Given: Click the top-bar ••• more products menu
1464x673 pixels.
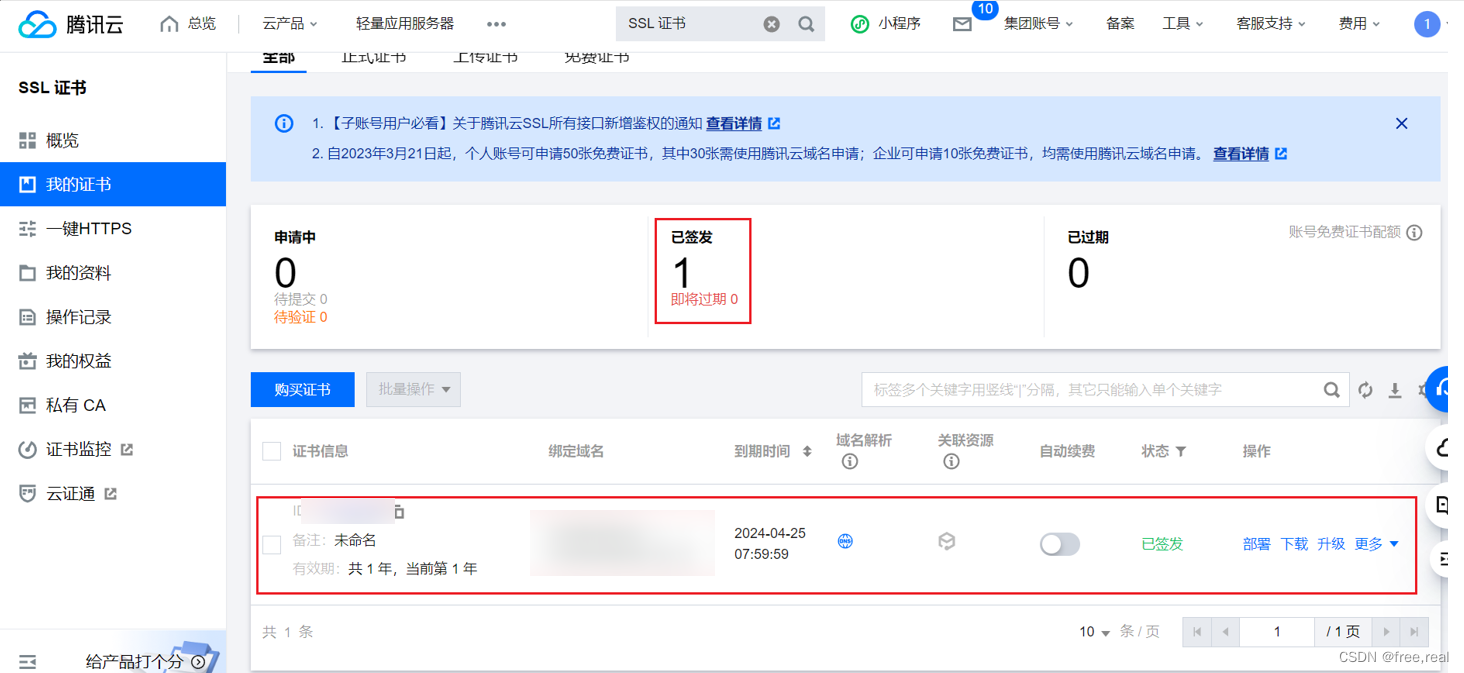Looking at the screenshot, I should (496, 23).
